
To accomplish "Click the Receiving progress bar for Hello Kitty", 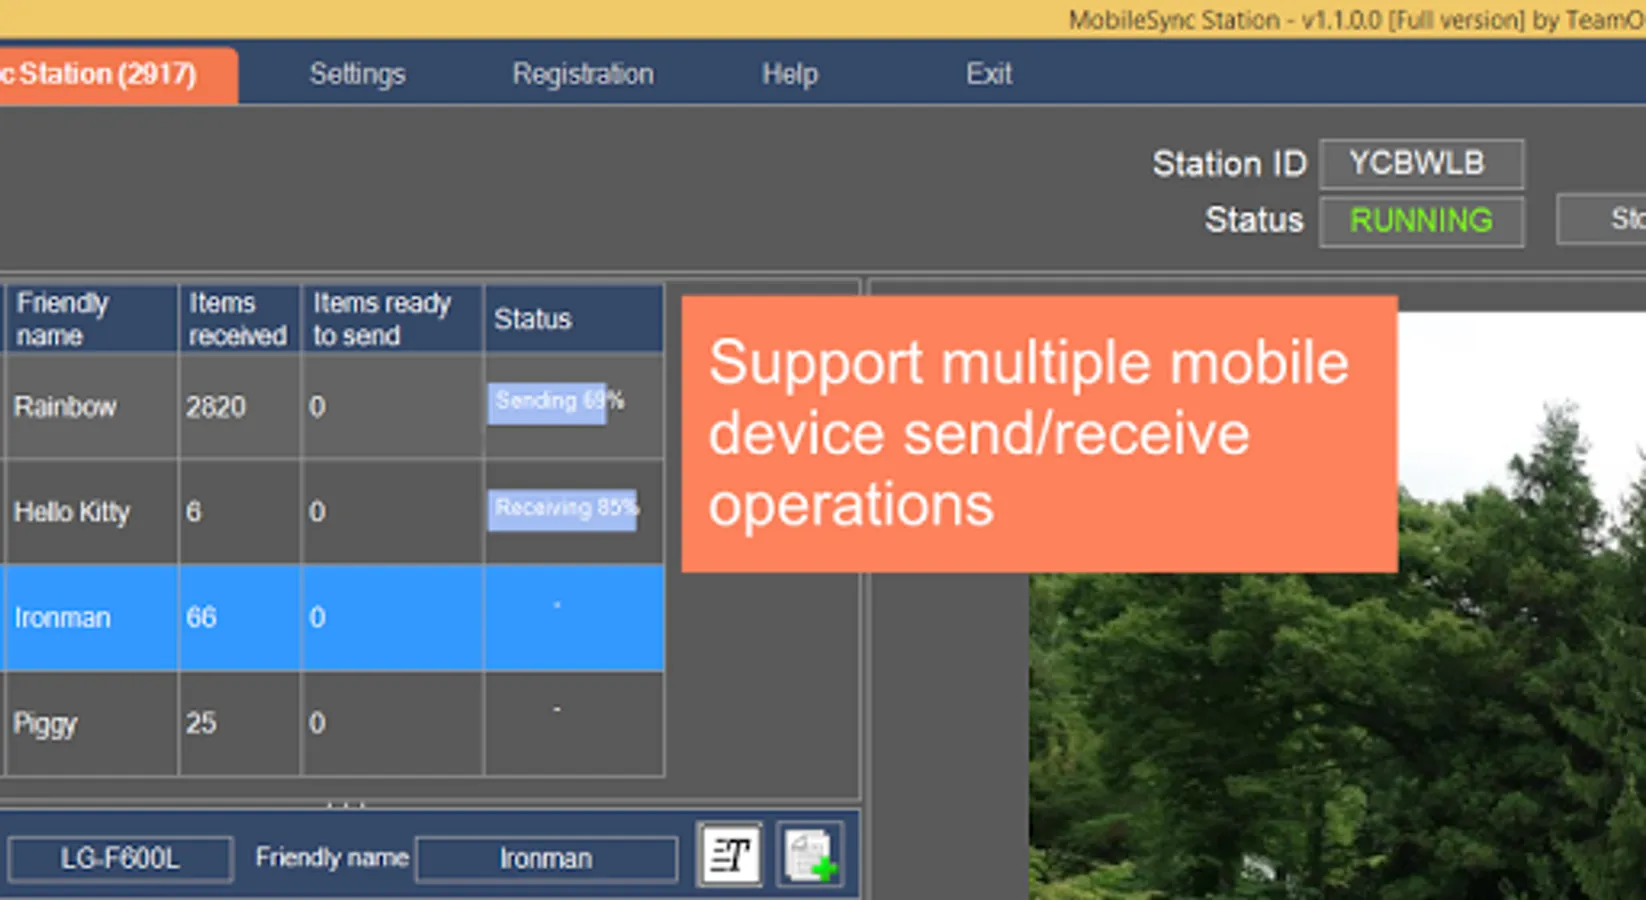I will (563, 509).
